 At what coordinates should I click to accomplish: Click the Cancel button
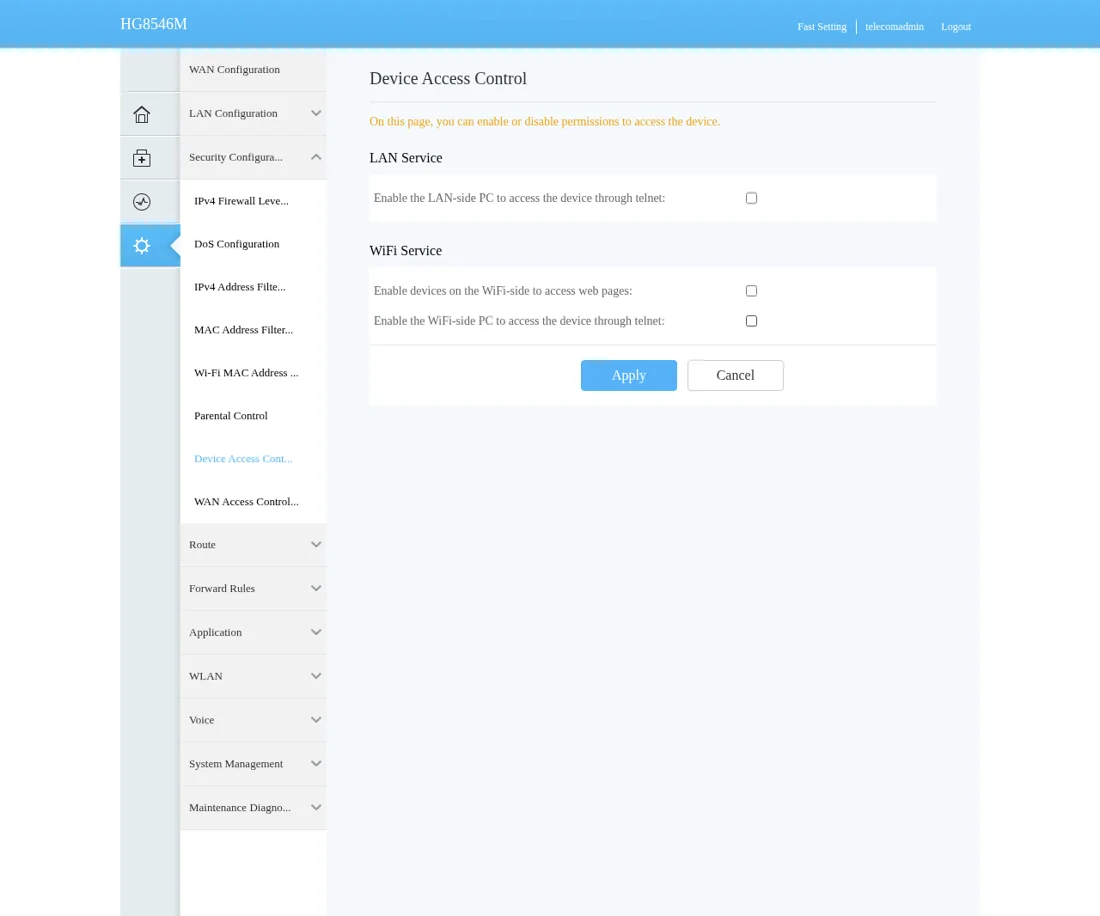click(735, 375)
